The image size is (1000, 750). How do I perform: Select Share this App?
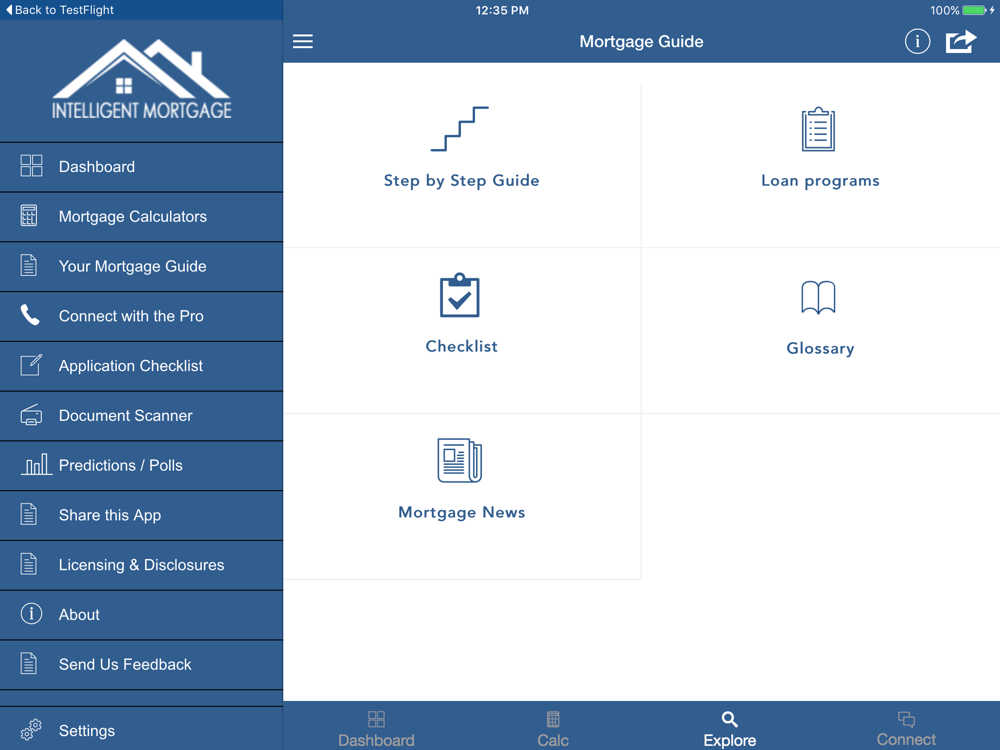(x=142, y=515)
